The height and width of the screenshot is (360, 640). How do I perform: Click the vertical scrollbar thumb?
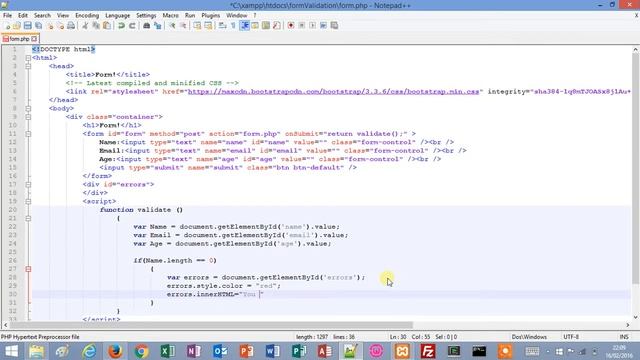(x=636, y=169)
